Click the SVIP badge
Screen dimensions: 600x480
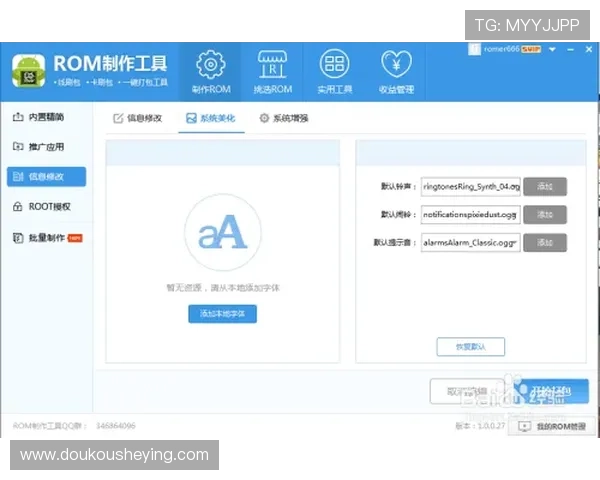(531, 49)
